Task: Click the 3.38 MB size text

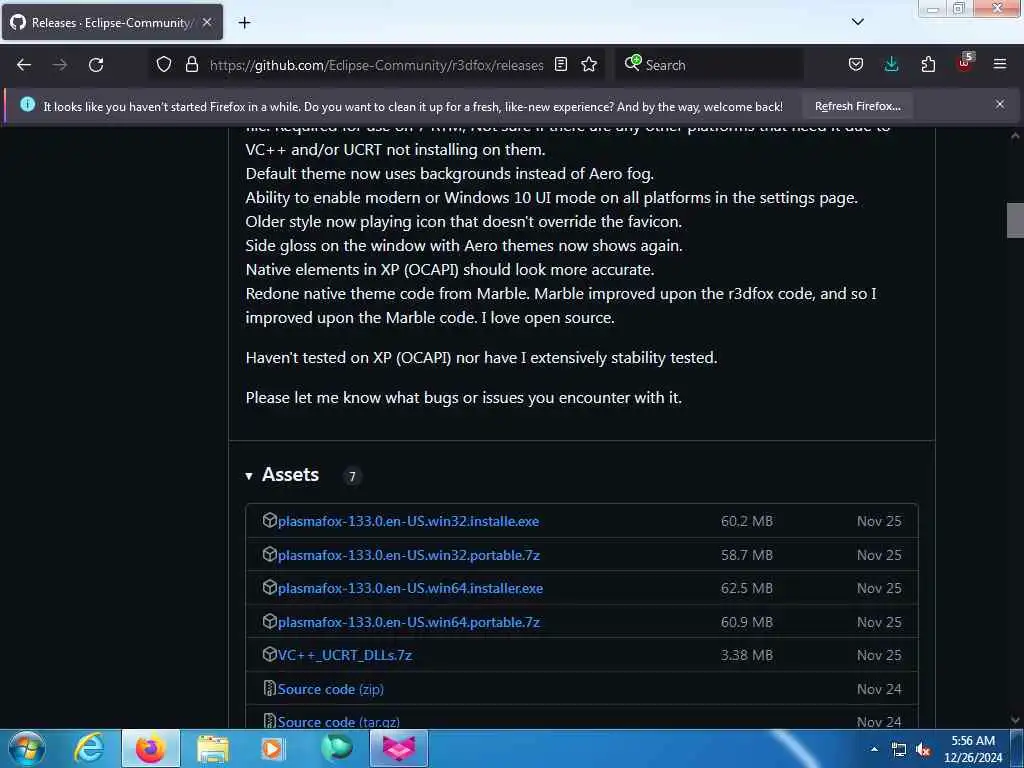Action: tap(746, 655)
